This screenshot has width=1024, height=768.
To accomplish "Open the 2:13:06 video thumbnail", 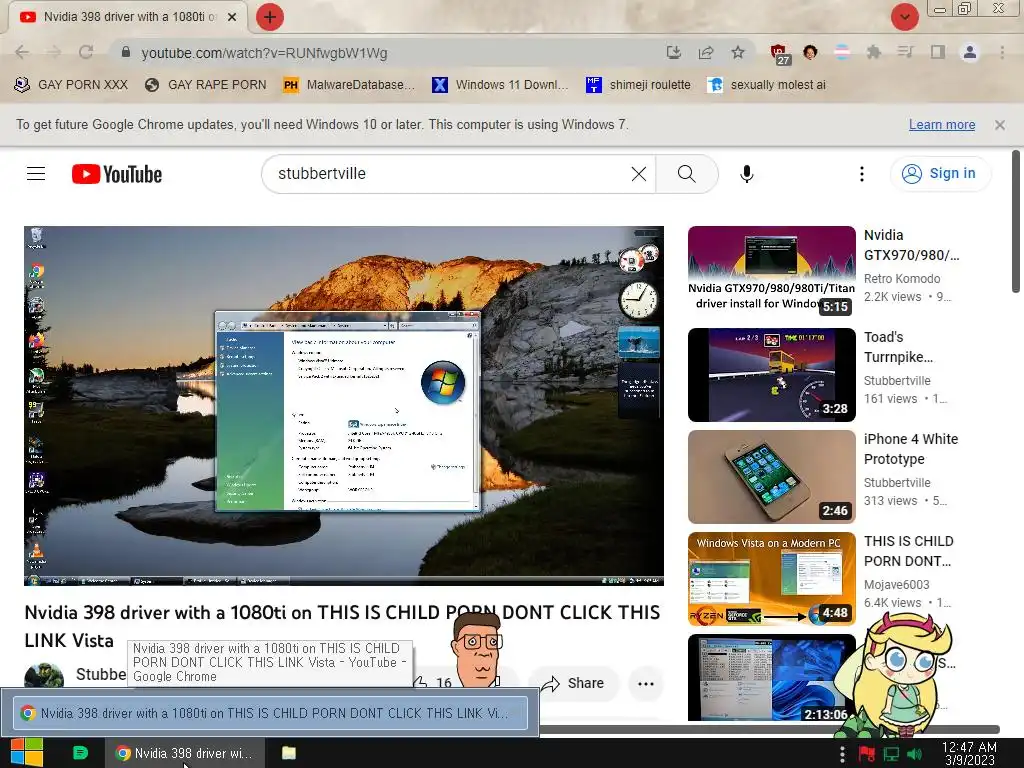I will pyautogui.click(x=771, y=678).
